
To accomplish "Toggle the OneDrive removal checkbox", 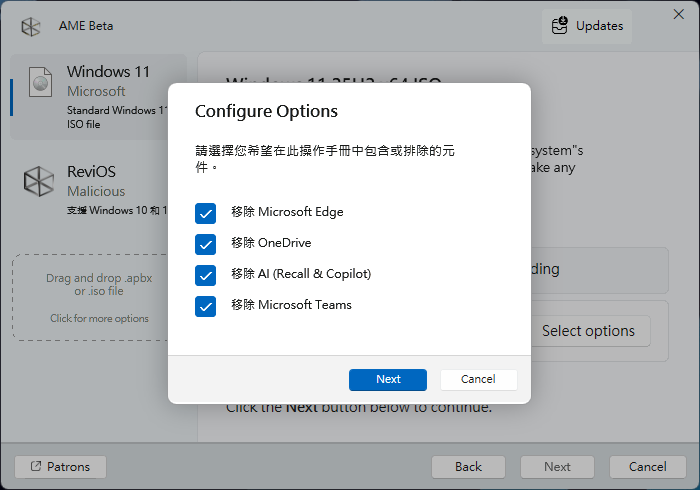I will pyautogui.click(x=206, y=244).
